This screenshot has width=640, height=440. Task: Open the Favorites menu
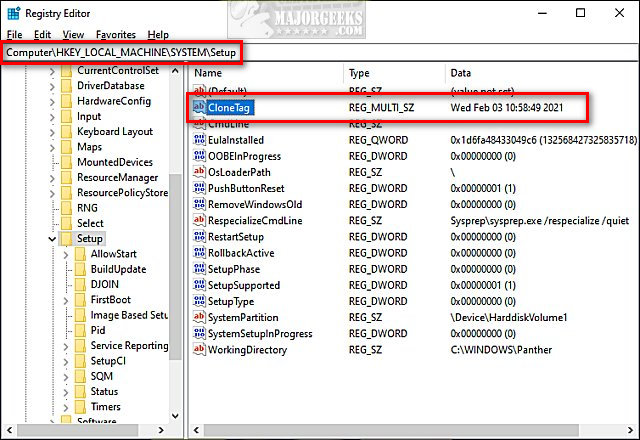(x=116, y=35)
